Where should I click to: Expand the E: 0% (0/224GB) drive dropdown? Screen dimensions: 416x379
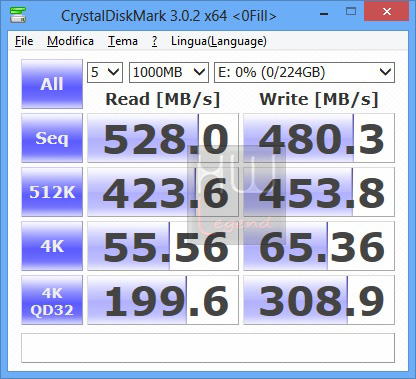point(304,72)
